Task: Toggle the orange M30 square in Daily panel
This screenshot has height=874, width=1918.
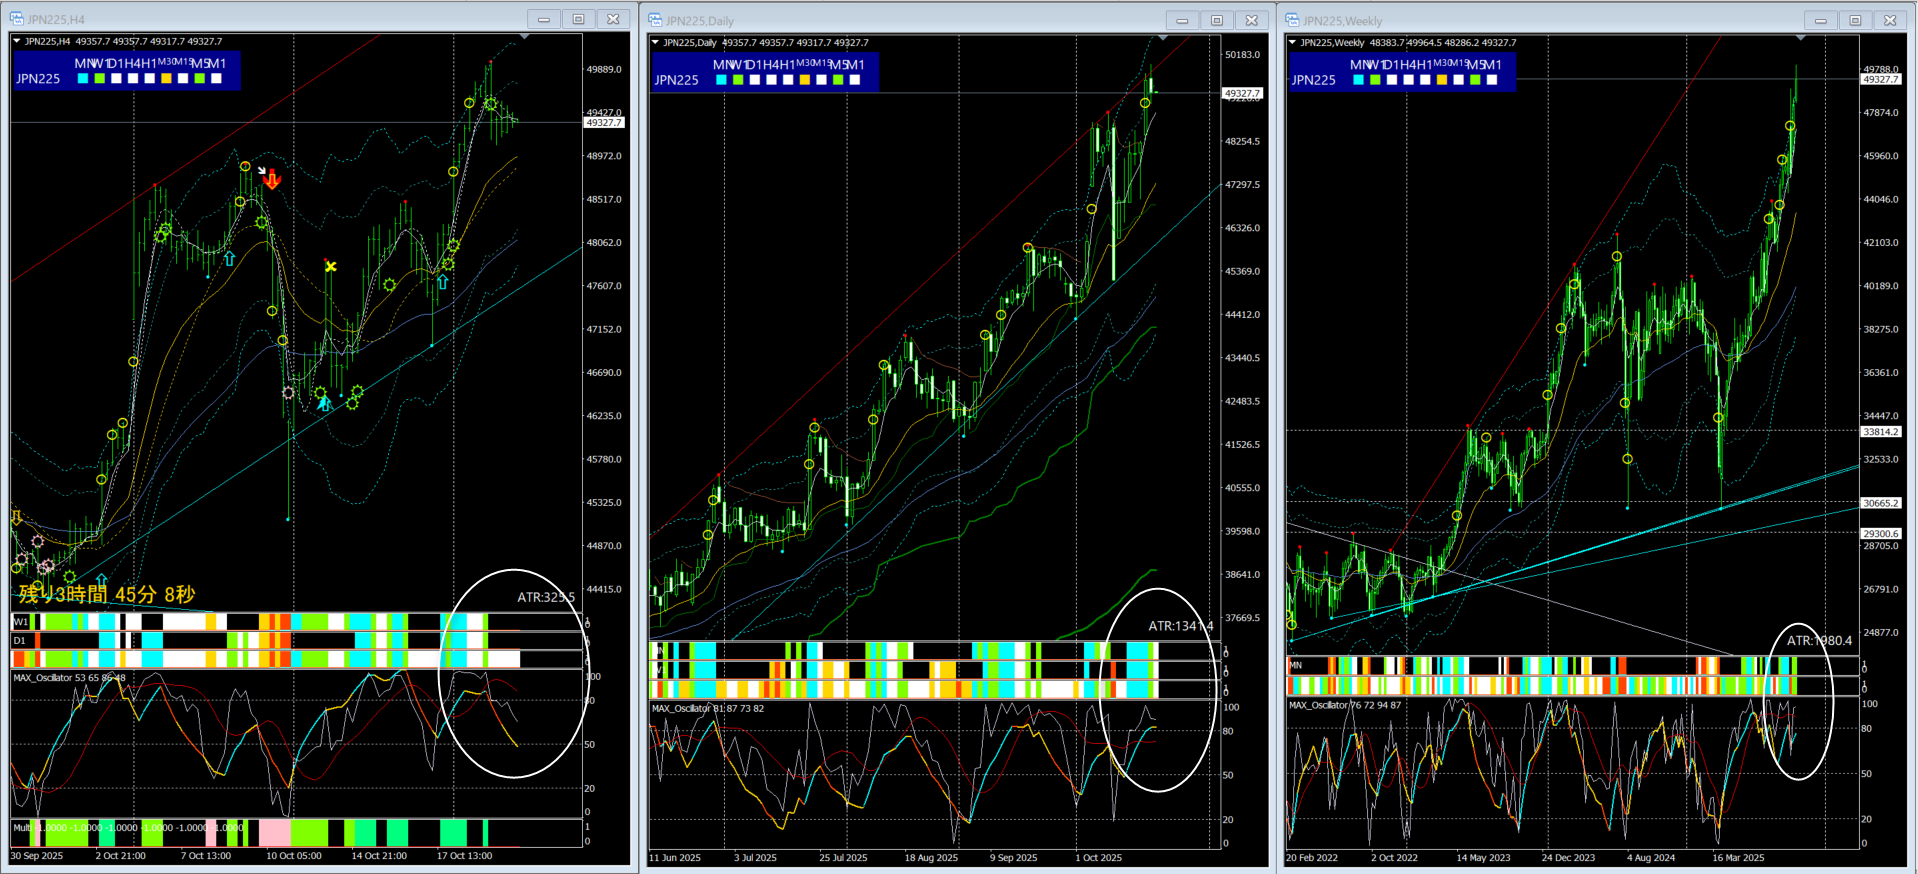Action: [805, 80]
